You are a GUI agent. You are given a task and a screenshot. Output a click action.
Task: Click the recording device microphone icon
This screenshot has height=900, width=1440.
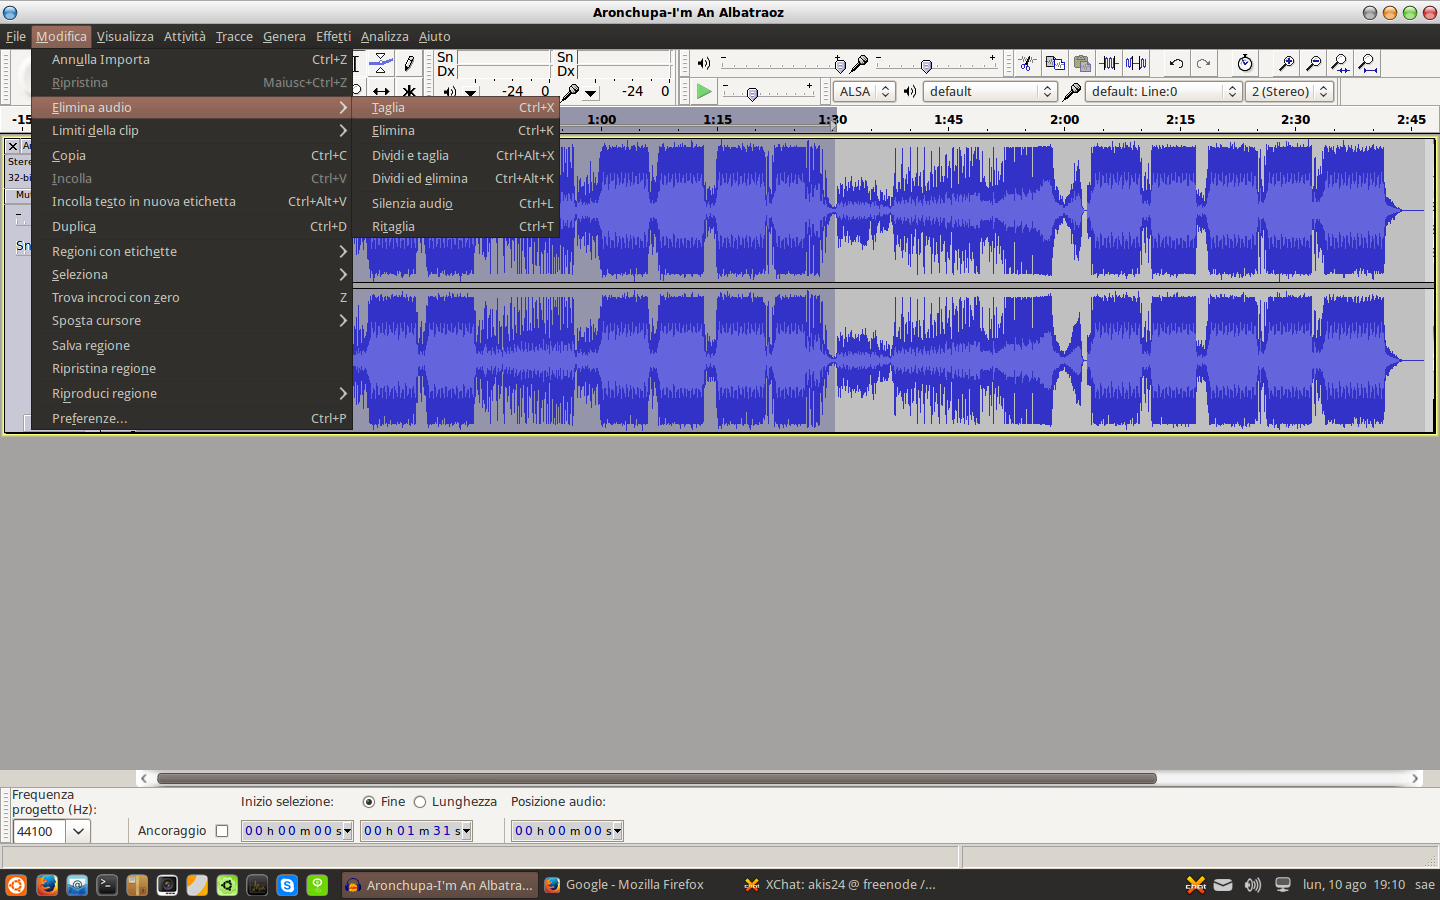point(1071,91)
